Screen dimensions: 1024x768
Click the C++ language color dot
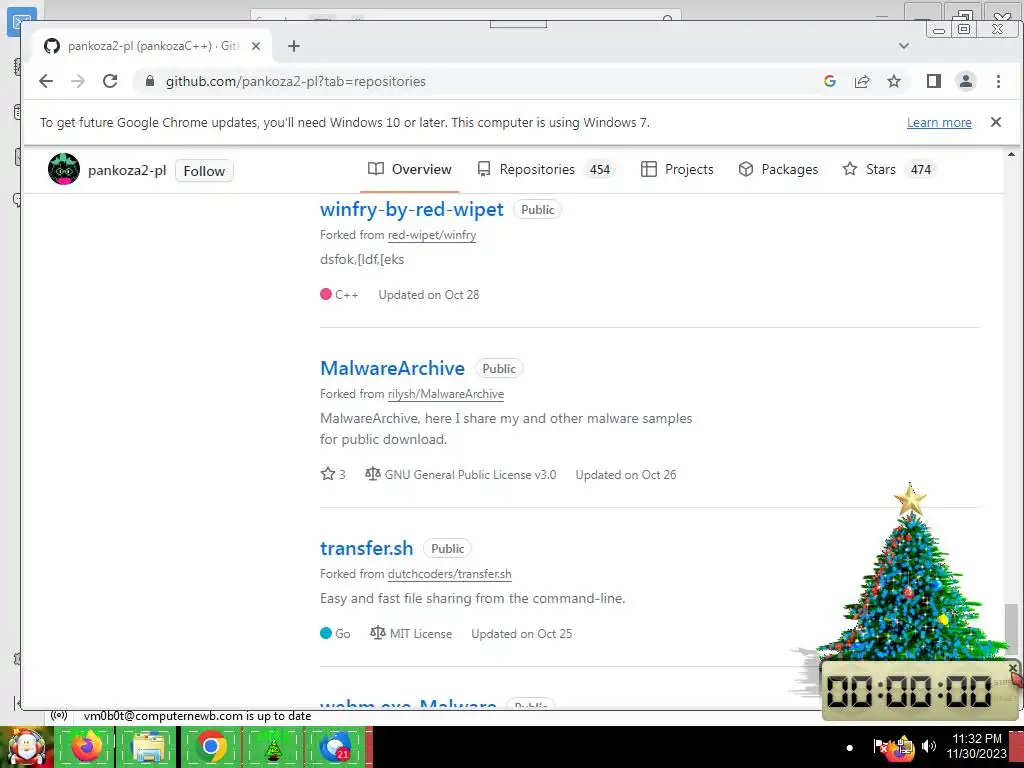coord(326,295)
